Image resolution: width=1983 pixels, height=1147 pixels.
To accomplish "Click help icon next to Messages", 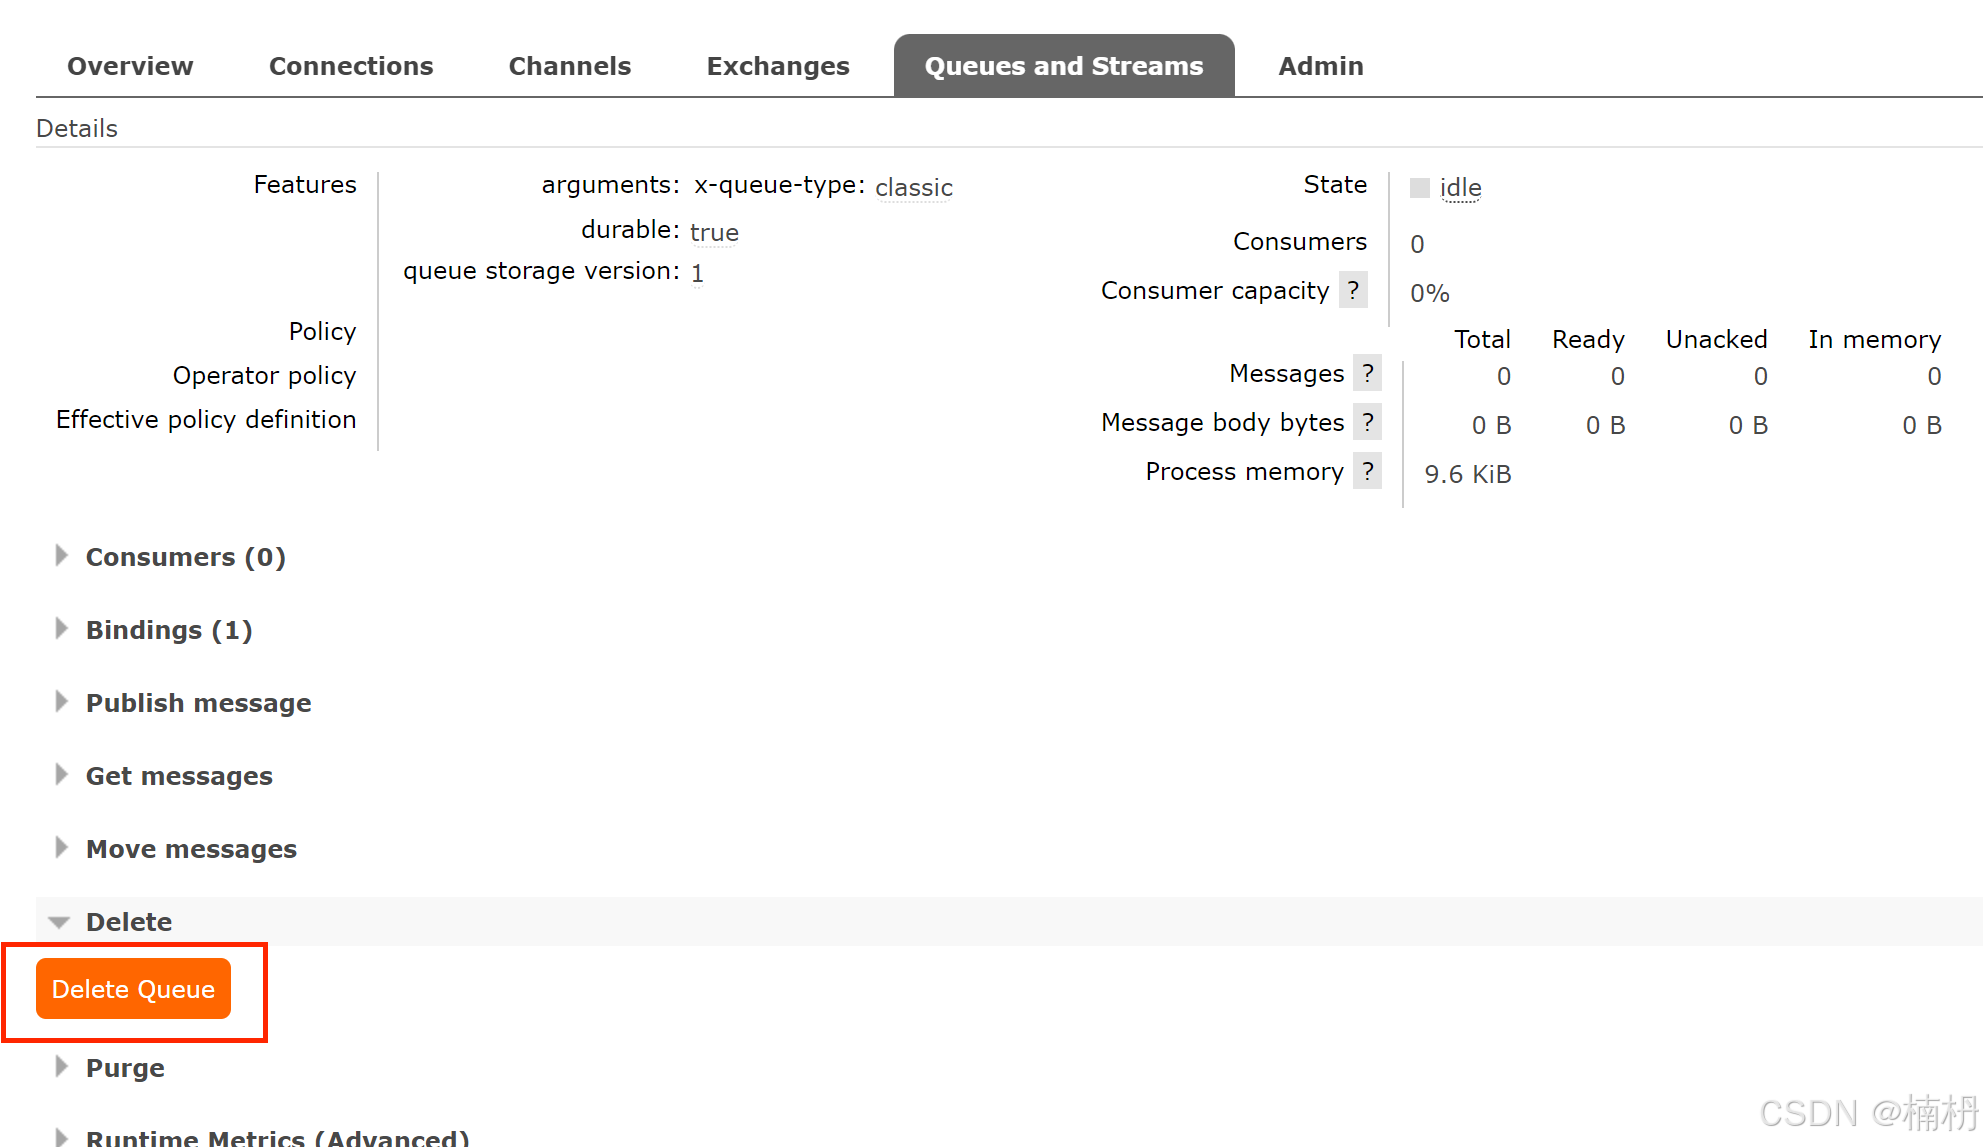I will coord(1367,374).
